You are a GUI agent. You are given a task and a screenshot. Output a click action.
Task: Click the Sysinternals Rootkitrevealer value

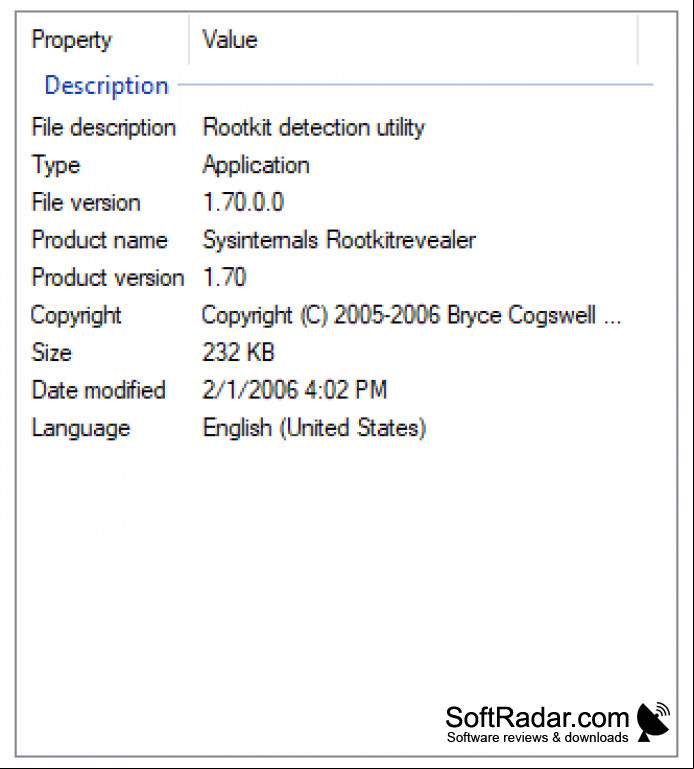click(339, 240)
